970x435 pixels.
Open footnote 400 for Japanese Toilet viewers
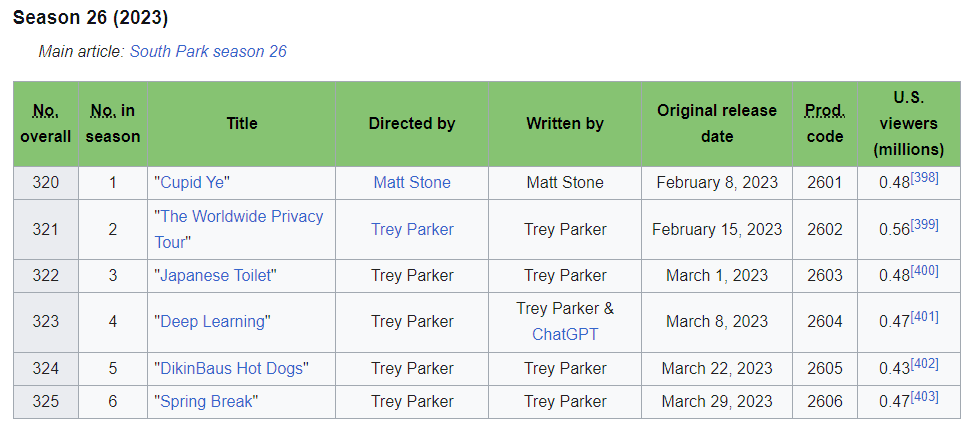924,270
